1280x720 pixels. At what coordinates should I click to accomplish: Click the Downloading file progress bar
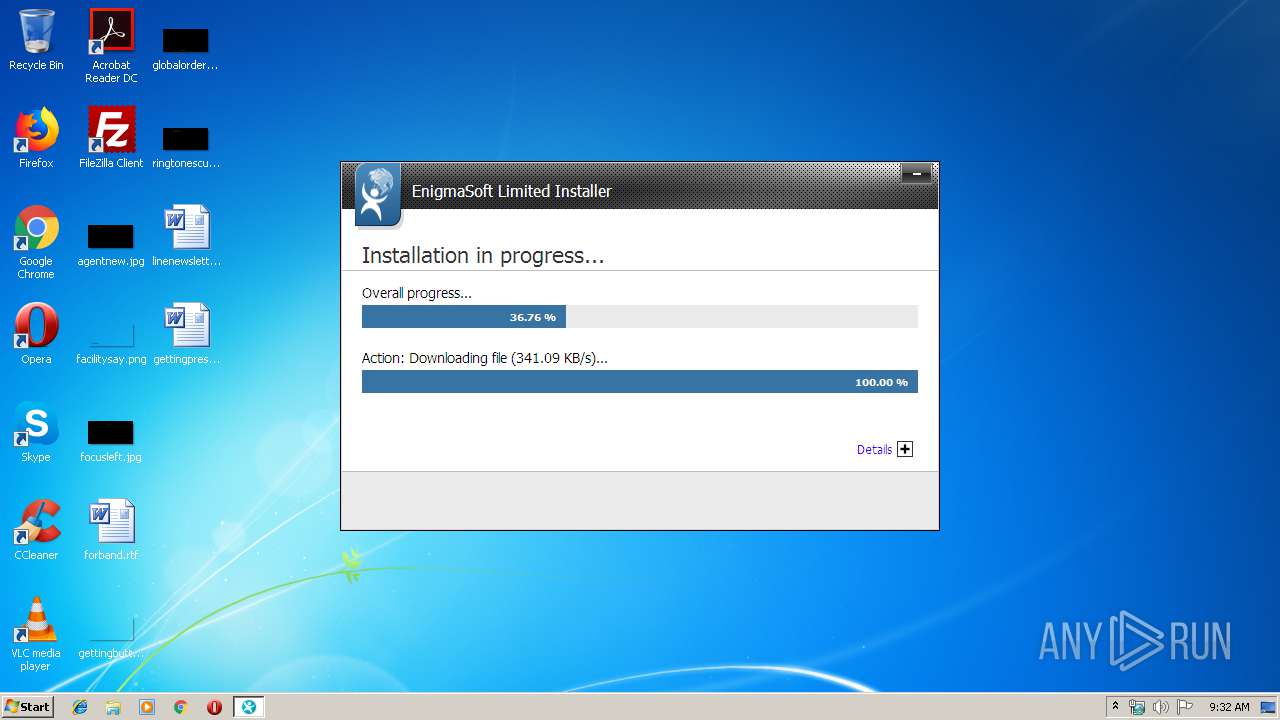(x=639, y=382)
